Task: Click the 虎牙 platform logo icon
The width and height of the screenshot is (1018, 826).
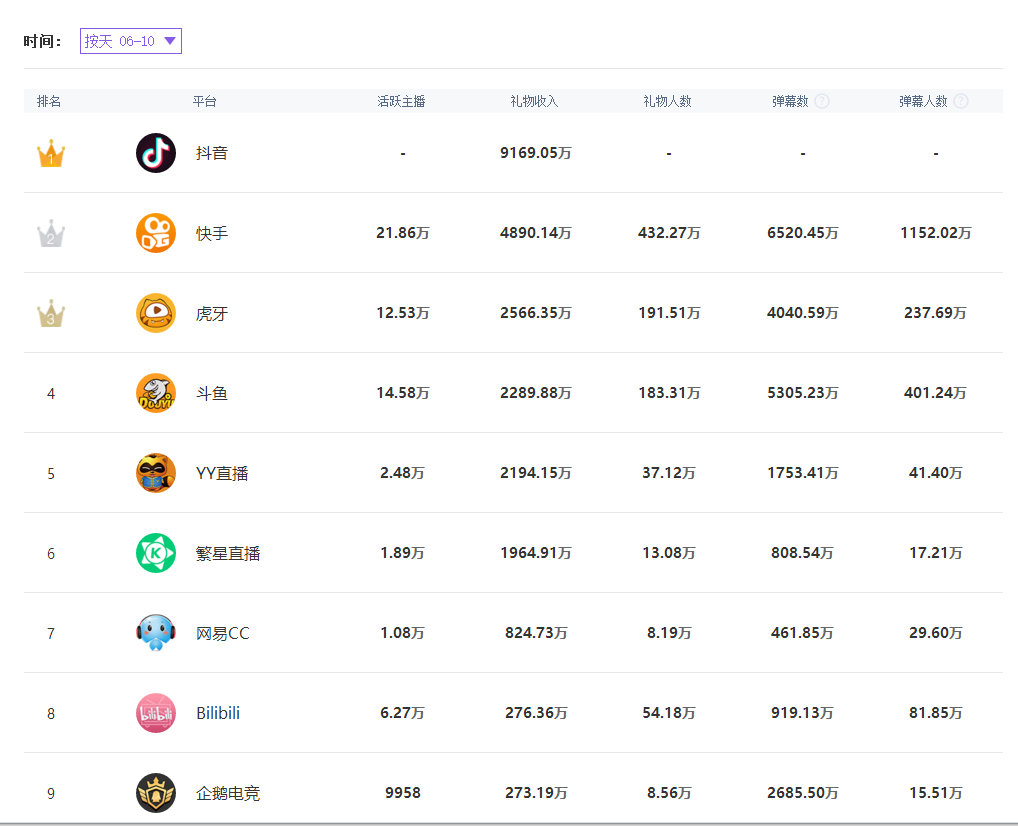Action: point(156,313)
